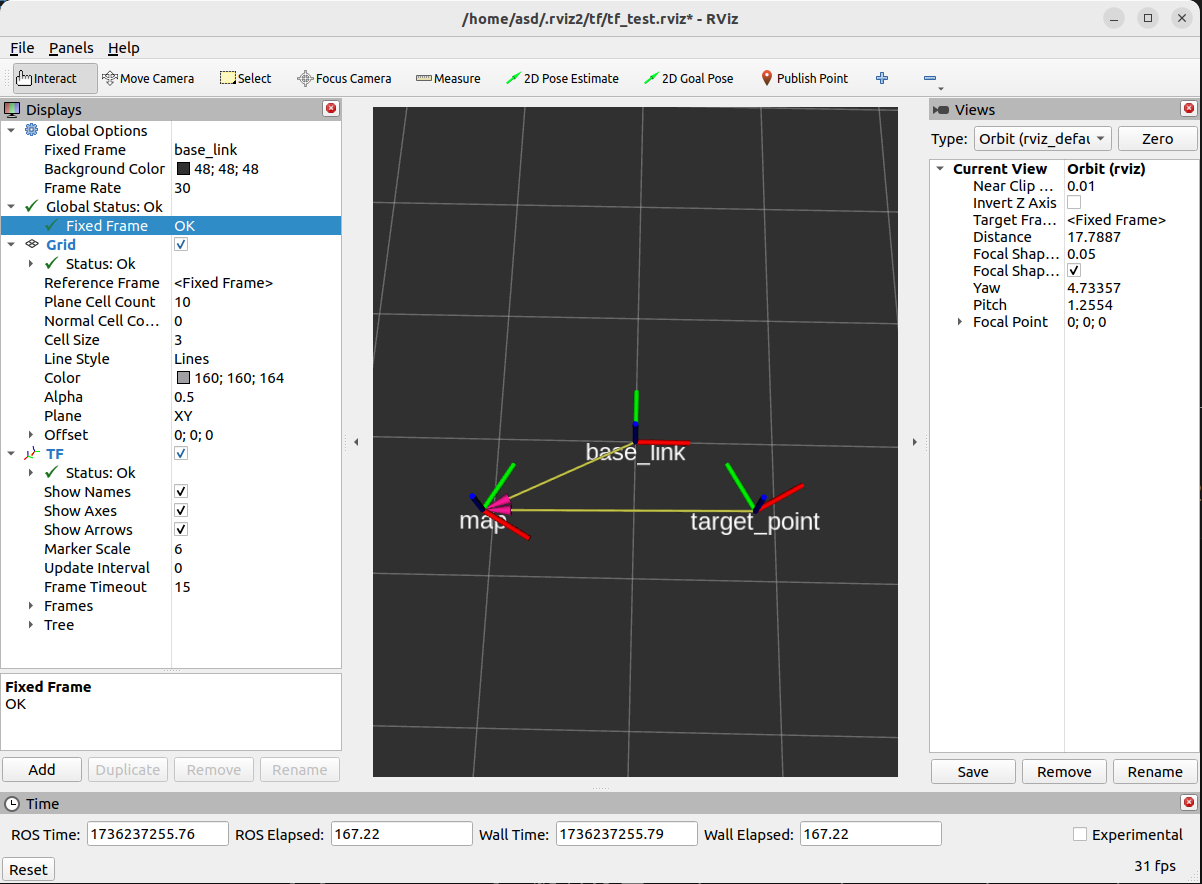The width and height of the screenshot is (1202, 884).
Task: Click the Grid Color swatch
Action: pos(183,377)
